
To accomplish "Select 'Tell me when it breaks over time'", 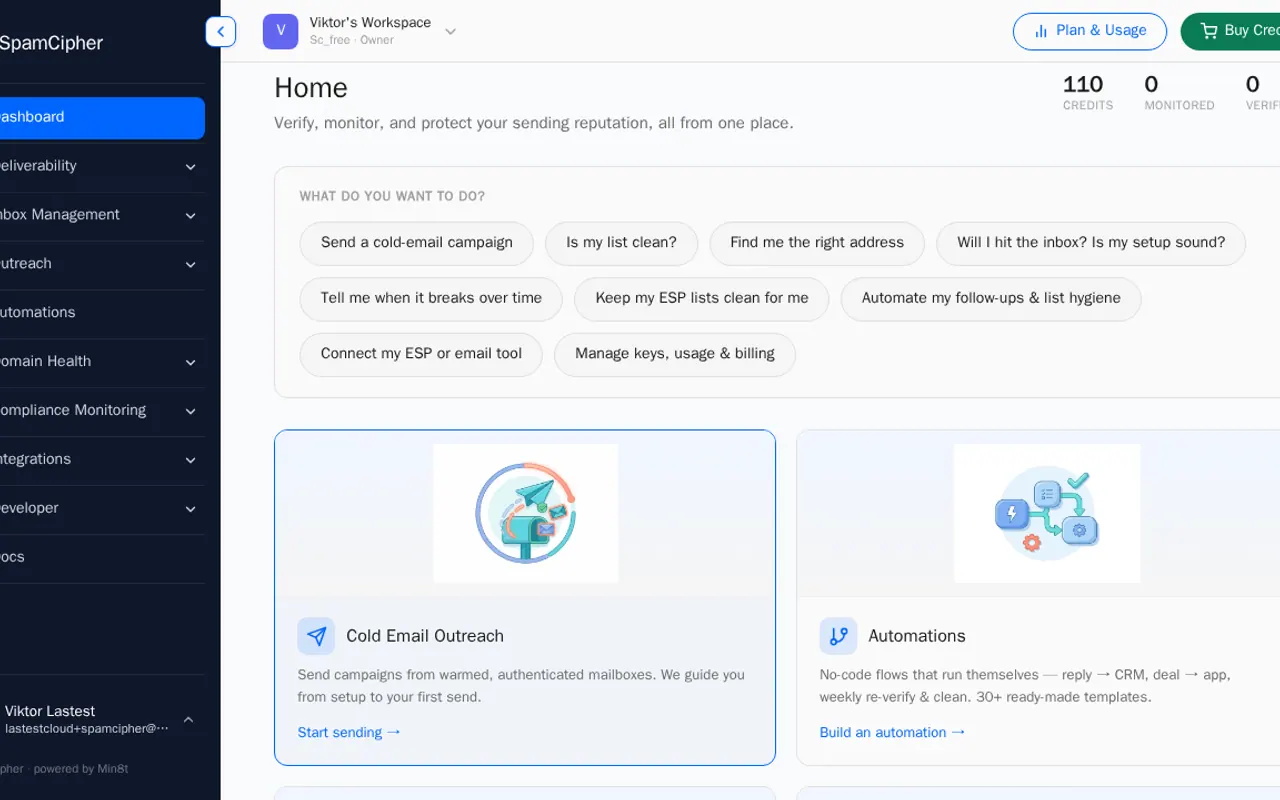I will pyautogui.click(x=431, y=299).
